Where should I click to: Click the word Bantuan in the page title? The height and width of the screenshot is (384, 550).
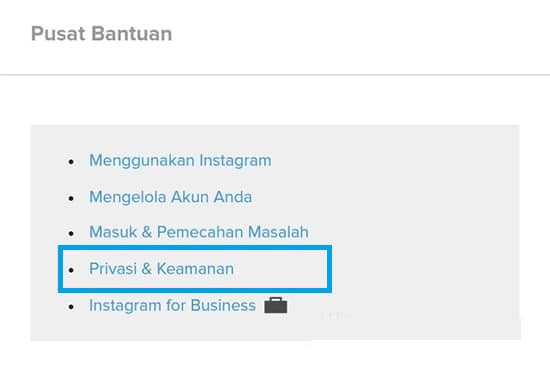click(132, 34)
